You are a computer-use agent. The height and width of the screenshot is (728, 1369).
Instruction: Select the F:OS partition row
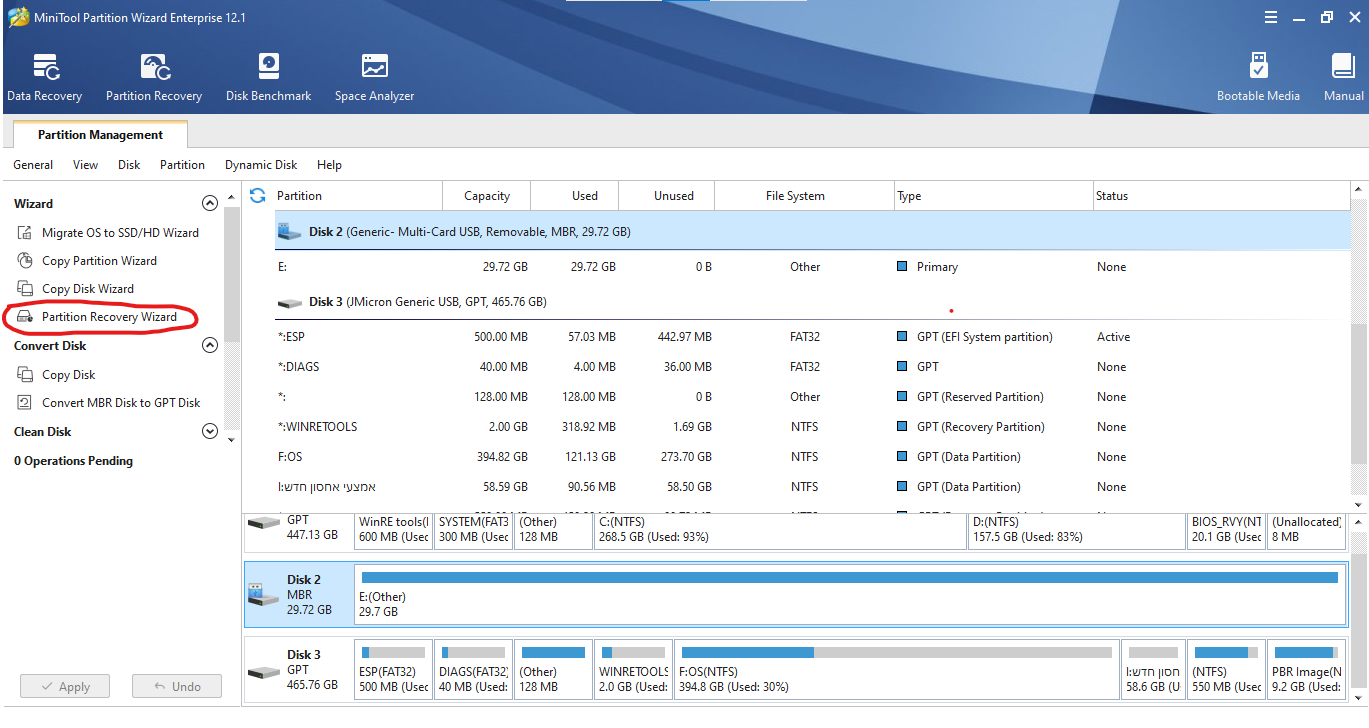pos(812,457)
